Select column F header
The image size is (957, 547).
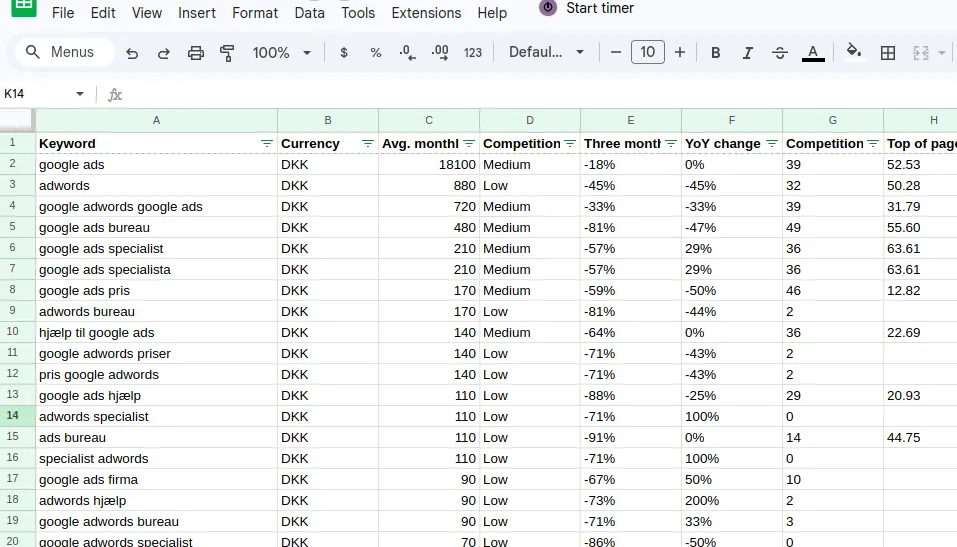pyautogui.click(x=732, y=120)
